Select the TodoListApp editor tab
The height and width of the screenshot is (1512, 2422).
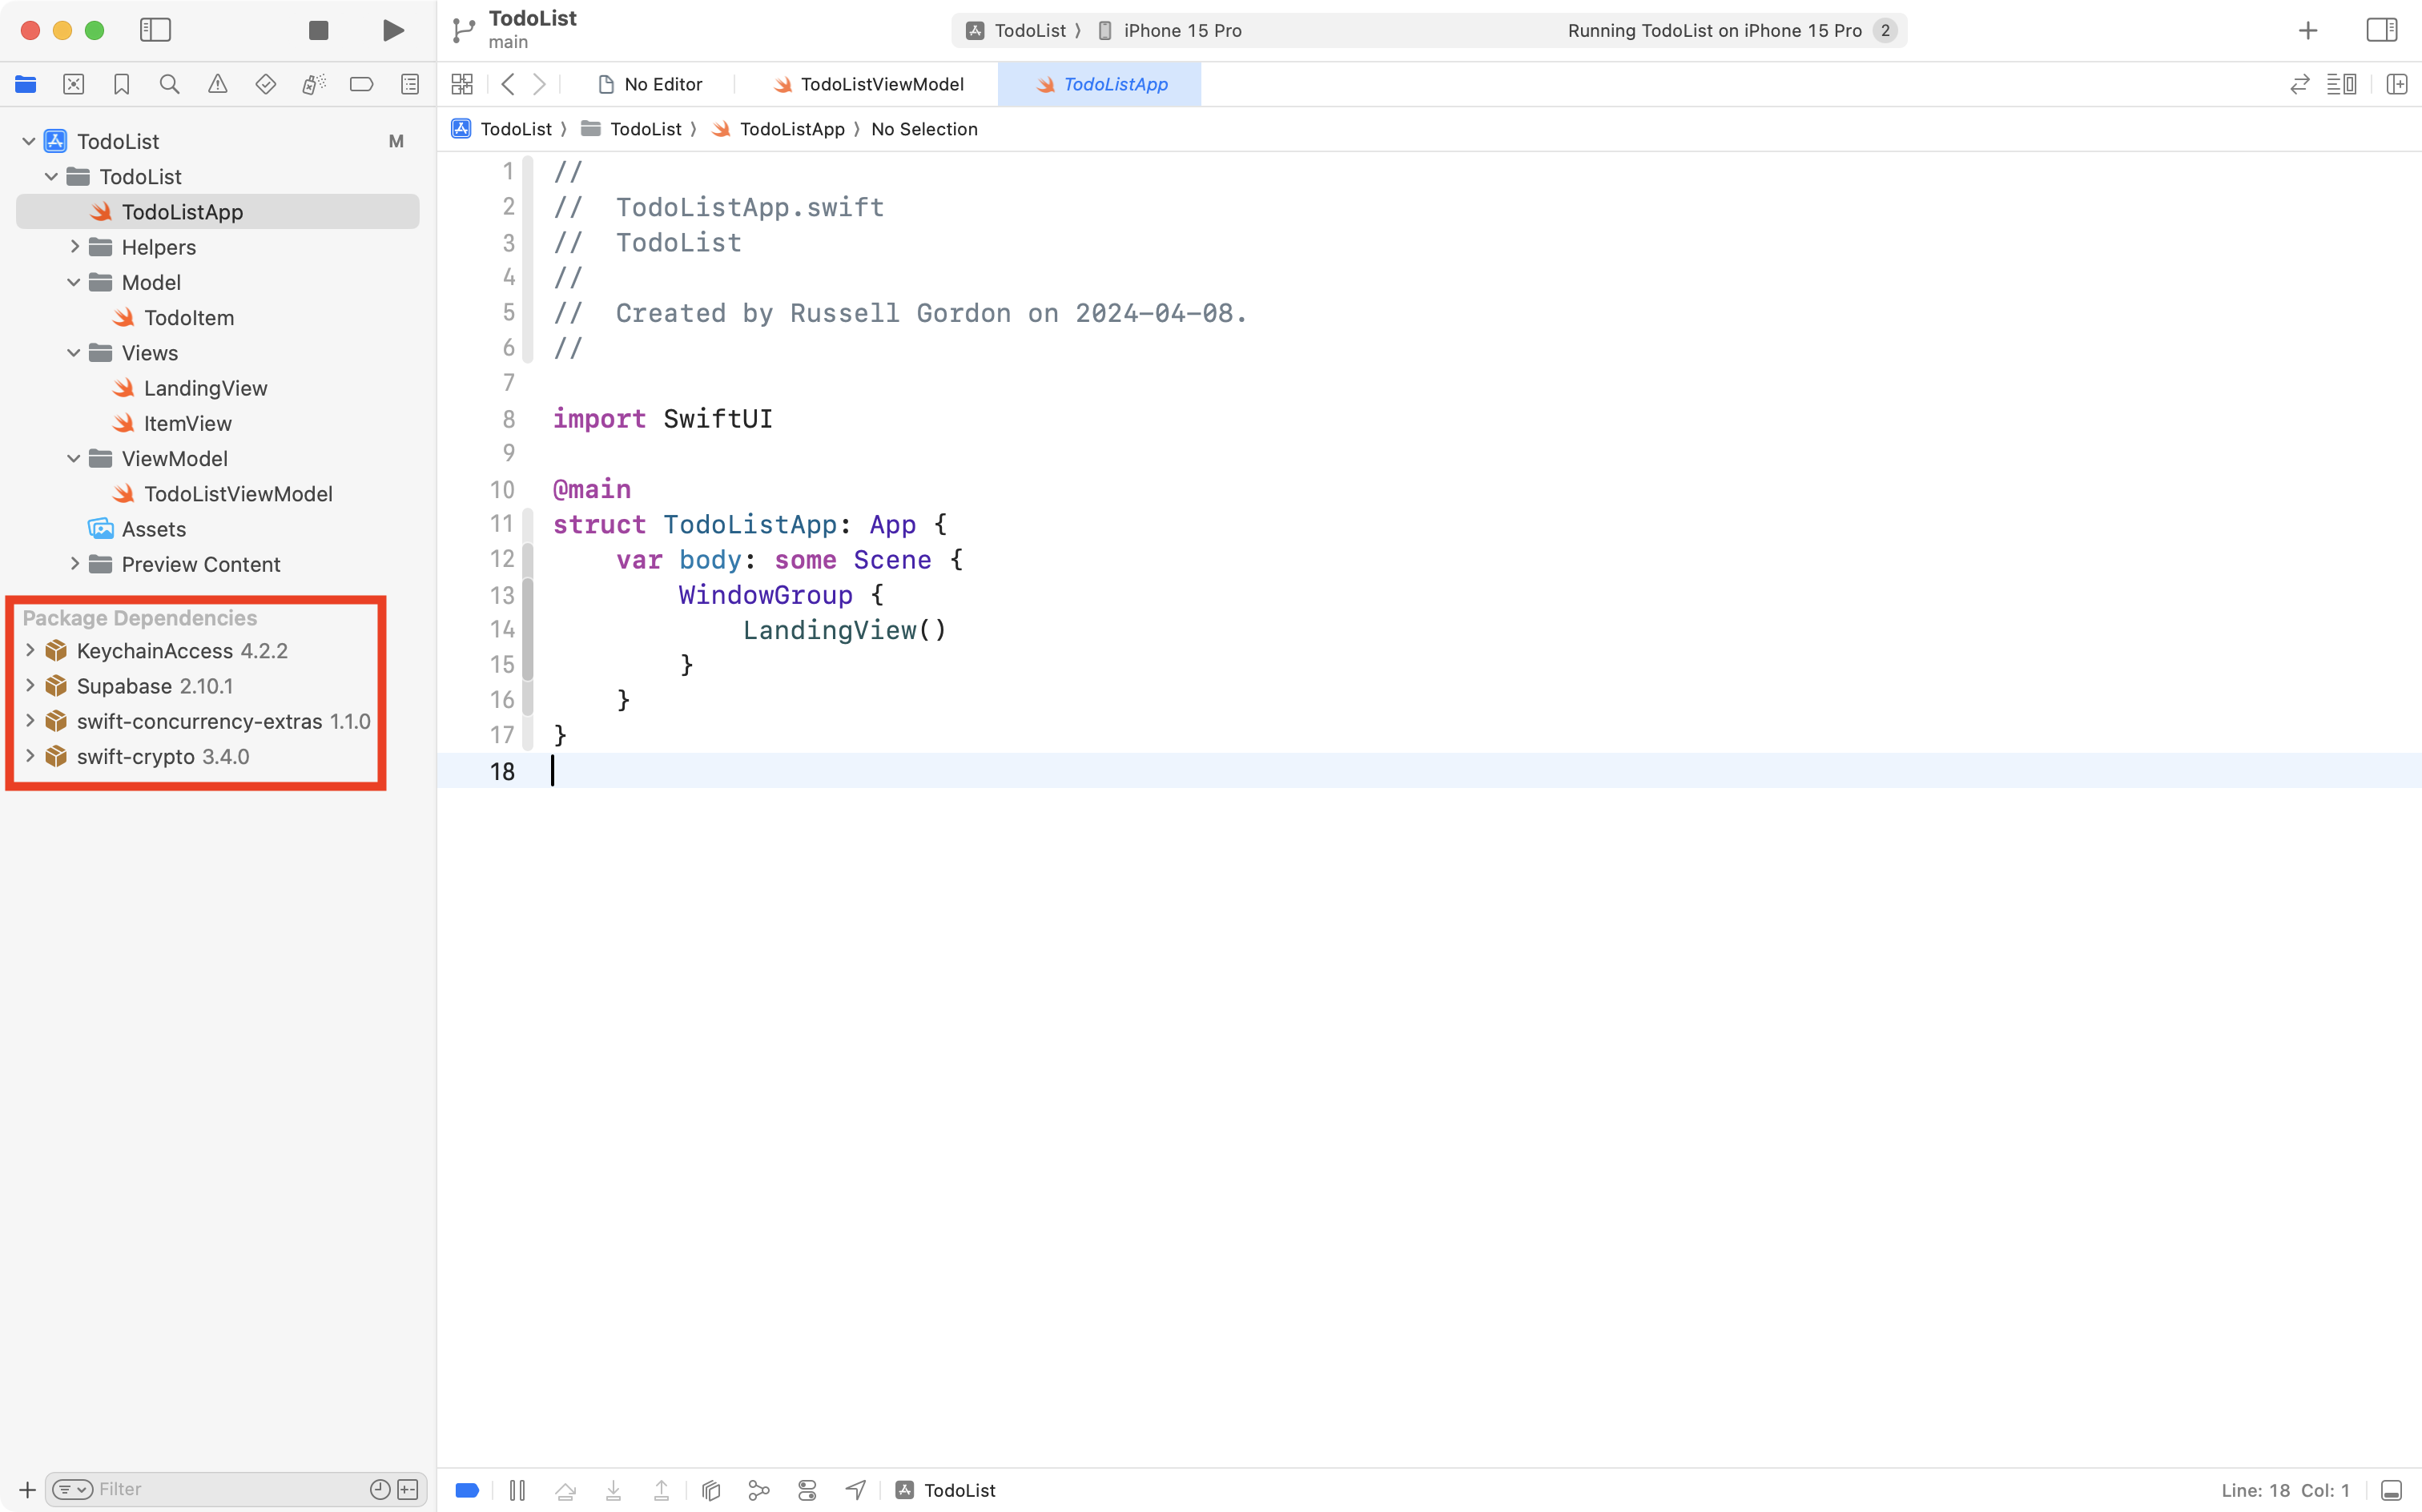click(x=1100, y=84)
